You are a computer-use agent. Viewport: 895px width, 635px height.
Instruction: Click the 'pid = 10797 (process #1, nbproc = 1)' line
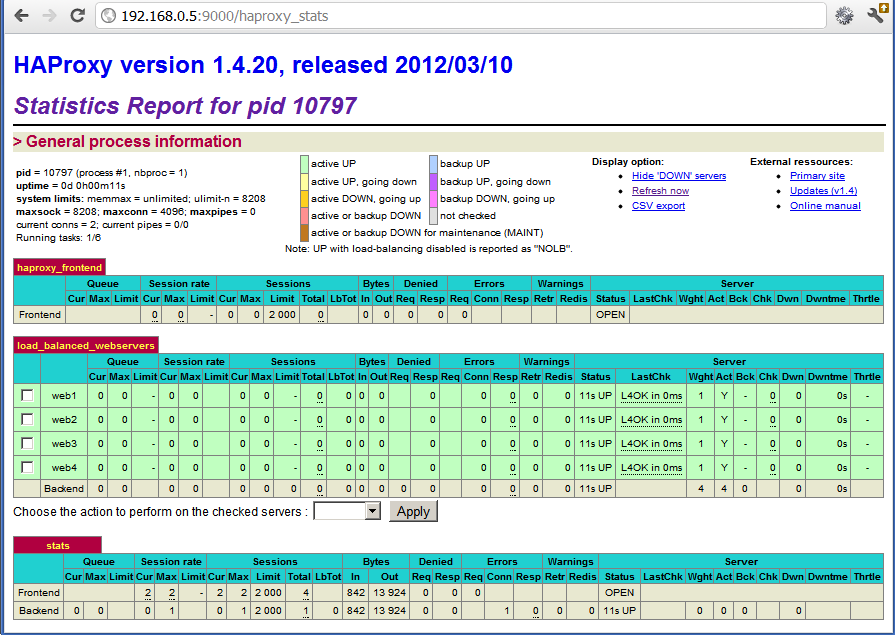(102, 172)
